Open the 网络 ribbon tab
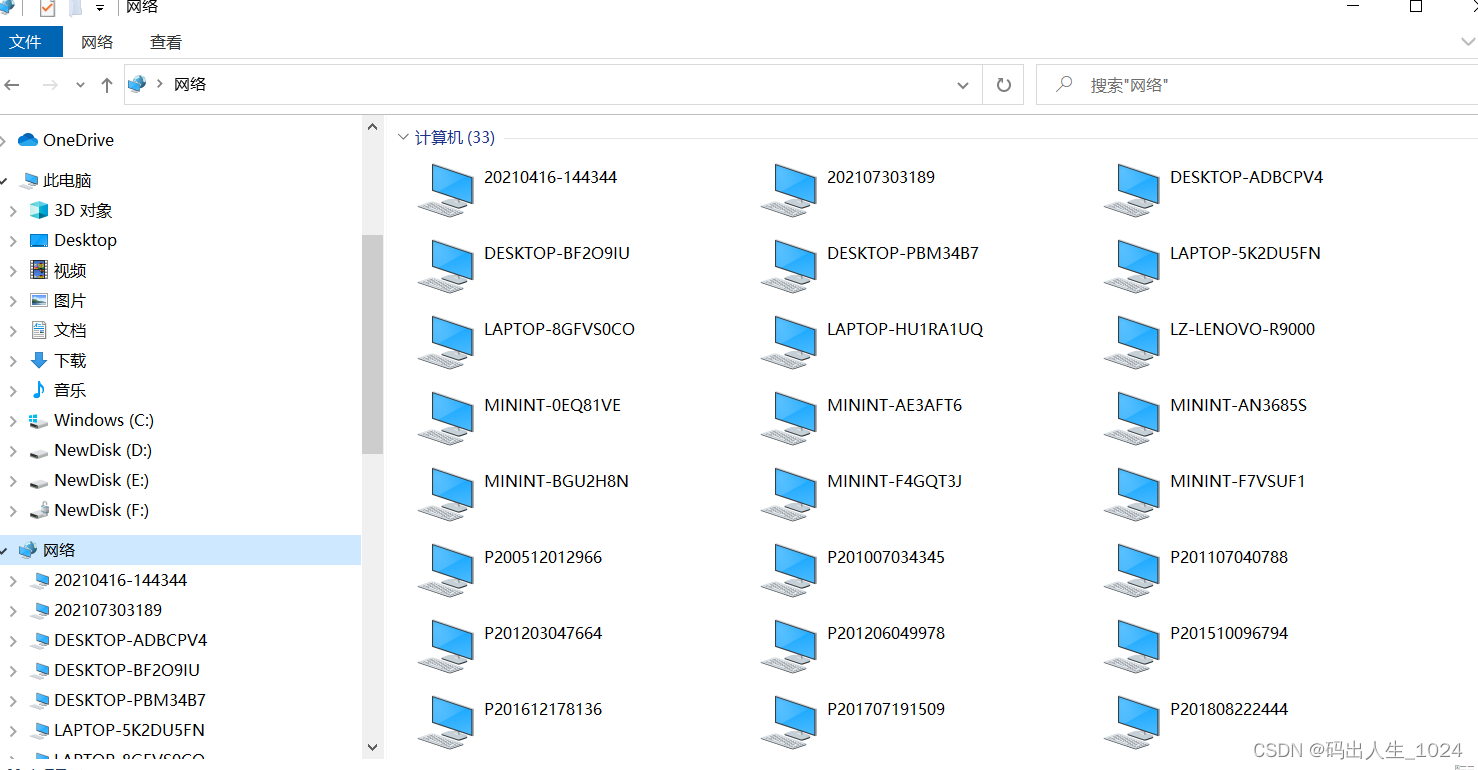Viewport: 1478px width, 770px height. 97,42
